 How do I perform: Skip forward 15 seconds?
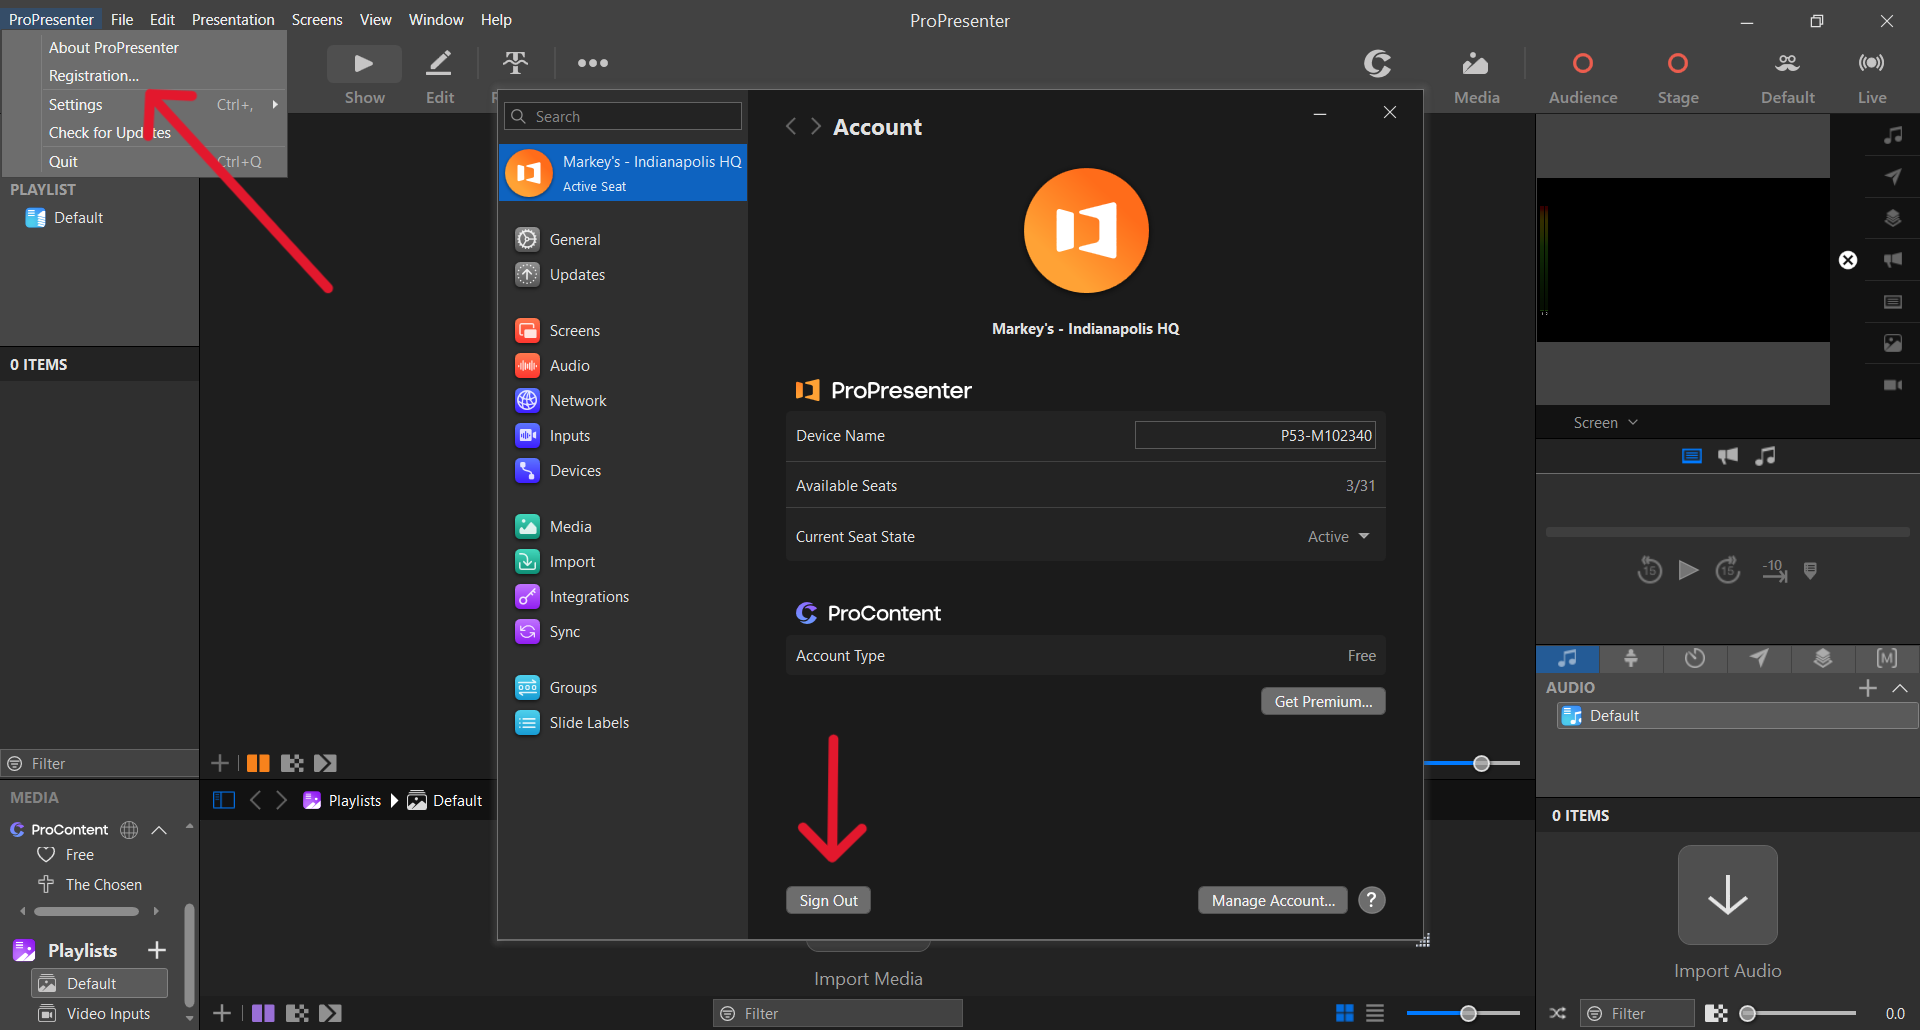pos(1728,570)
